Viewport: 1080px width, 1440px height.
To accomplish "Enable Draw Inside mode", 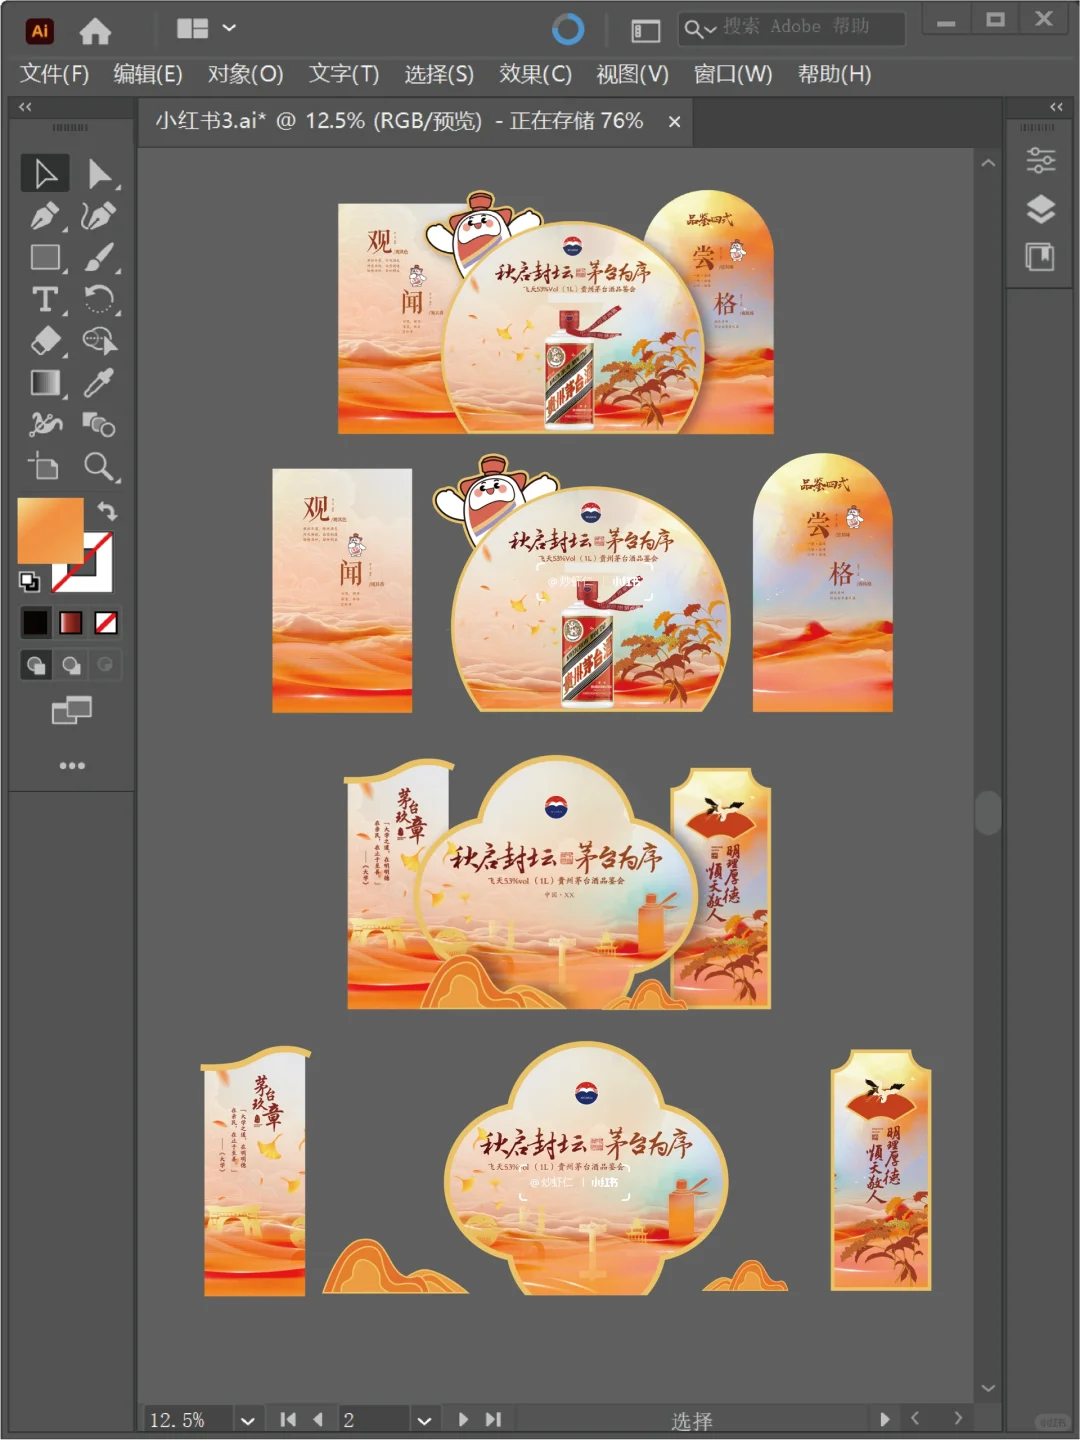I will point(105,665).
